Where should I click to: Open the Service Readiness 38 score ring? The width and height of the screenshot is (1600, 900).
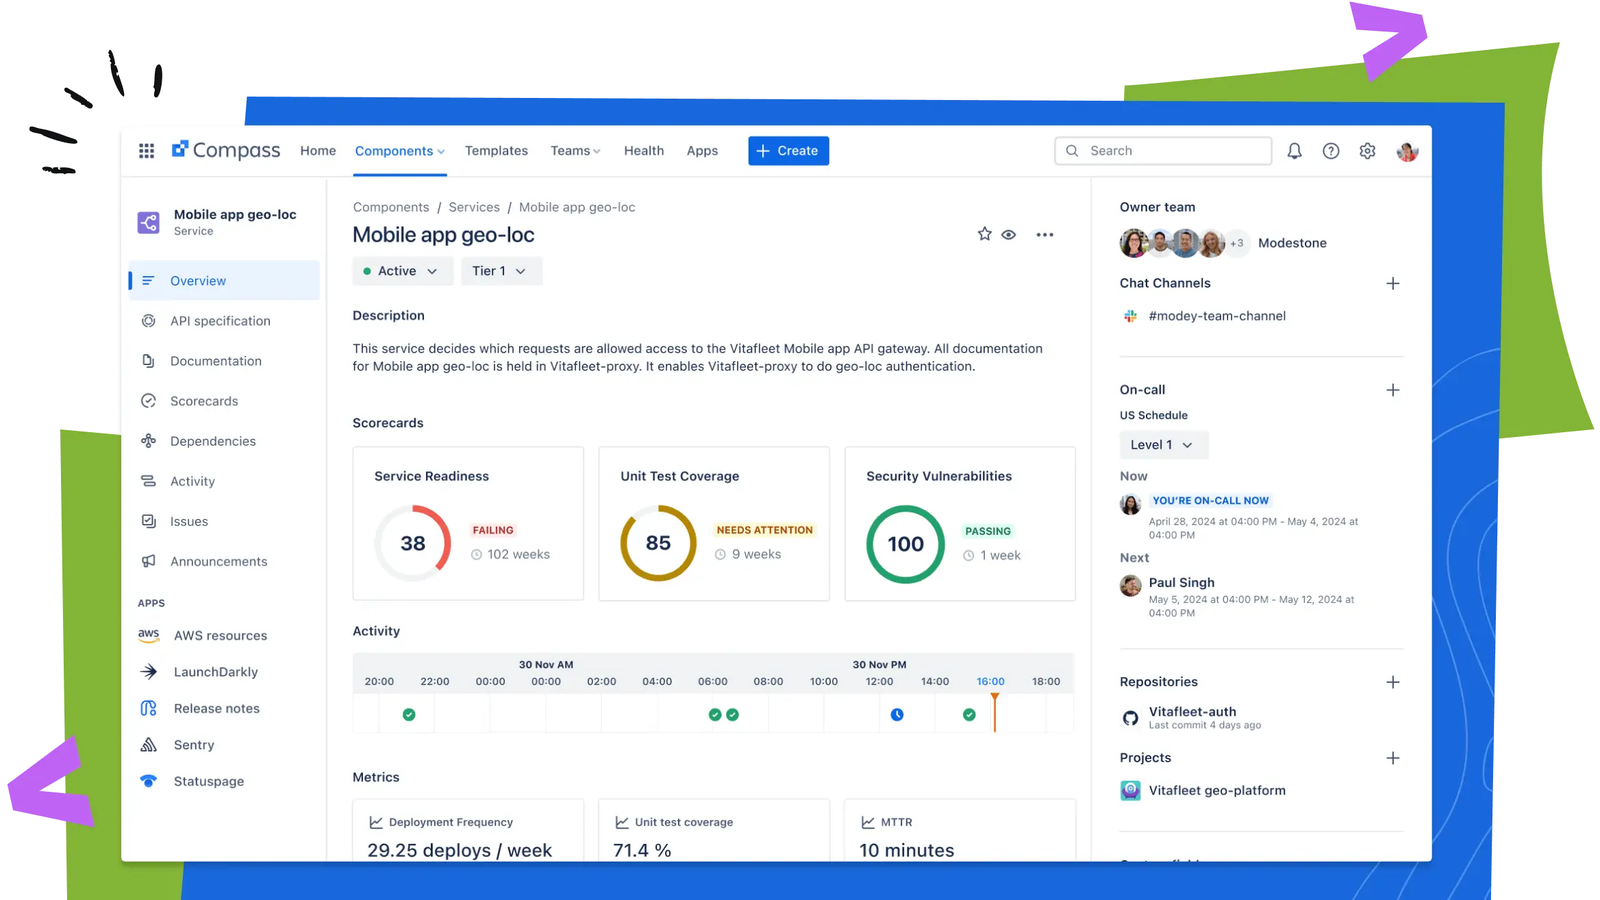click(x=413, y=543)
